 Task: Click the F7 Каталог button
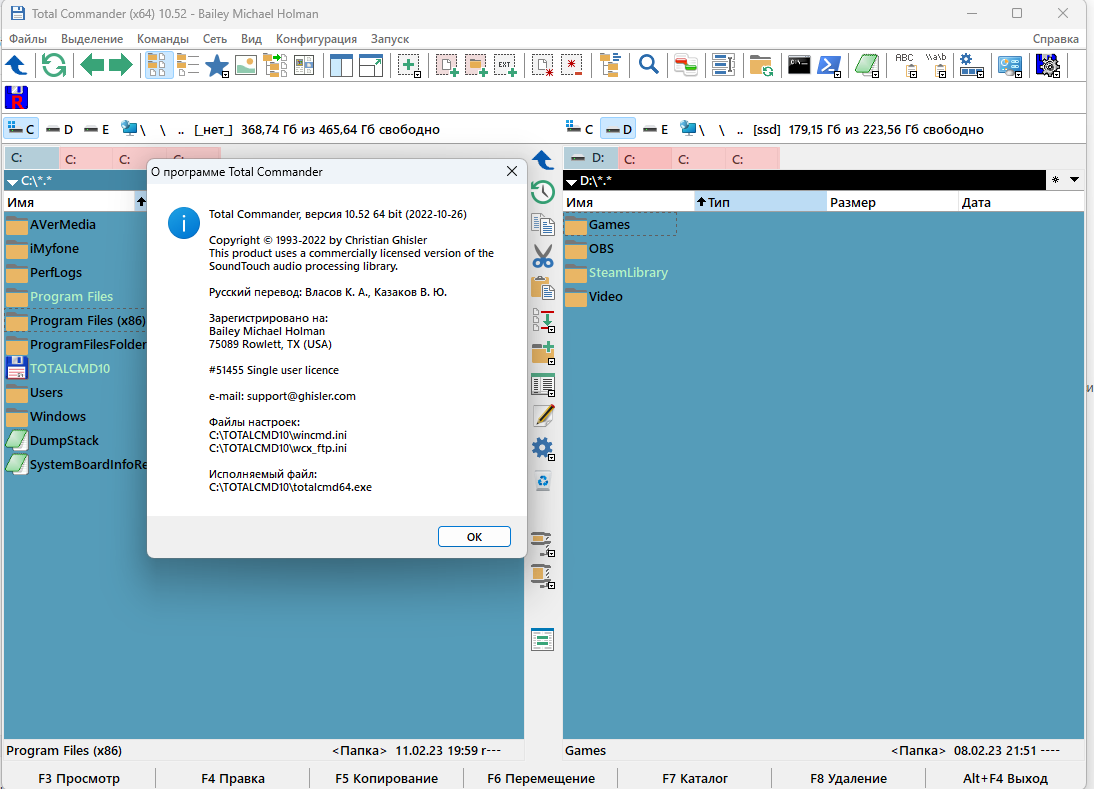(x=695, y=779)
